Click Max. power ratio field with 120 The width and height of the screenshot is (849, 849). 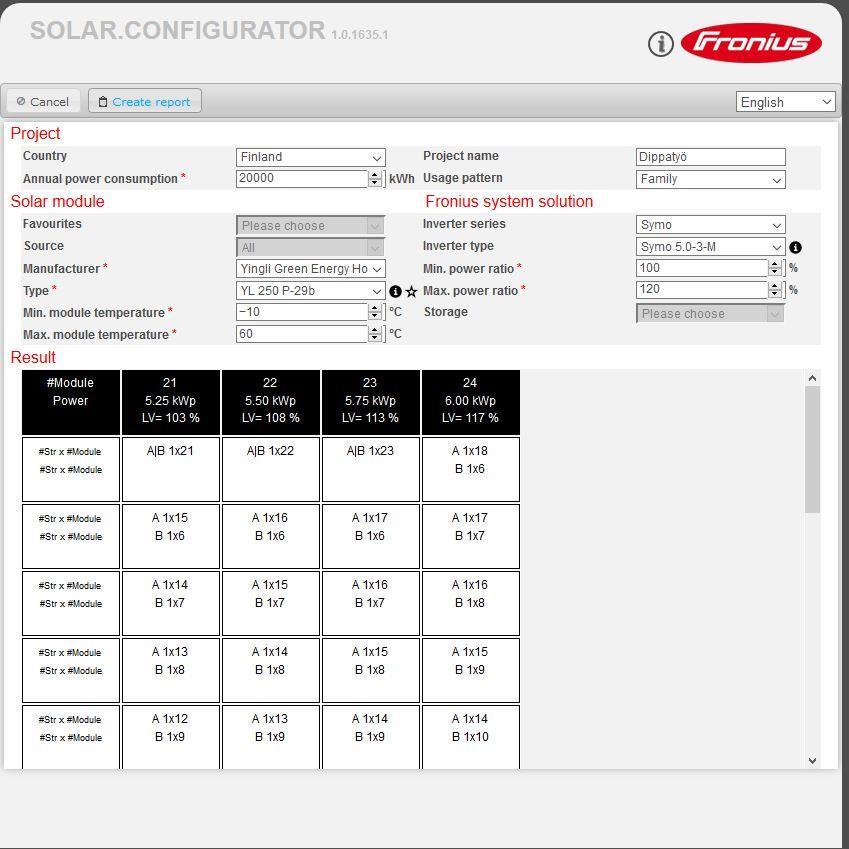coord(702,290)
